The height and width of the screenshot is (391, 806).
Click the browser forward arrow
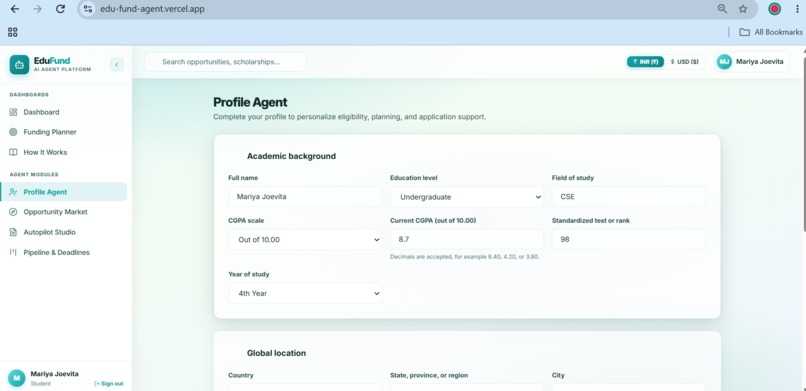tap(38, 9)
